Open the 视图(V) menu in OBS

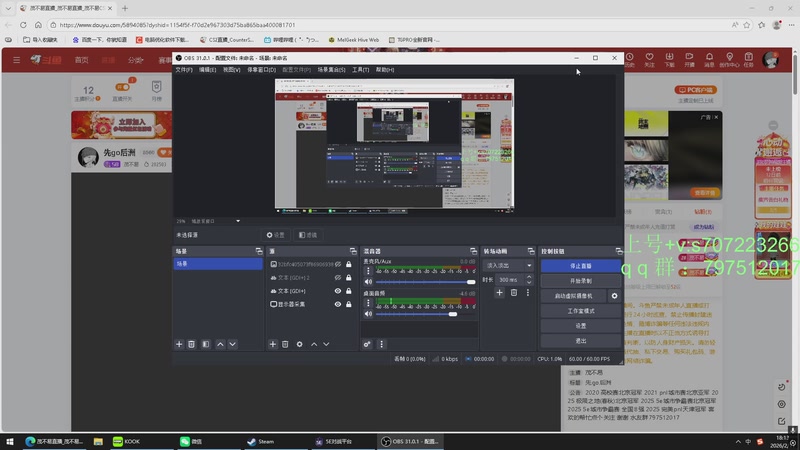231,70
